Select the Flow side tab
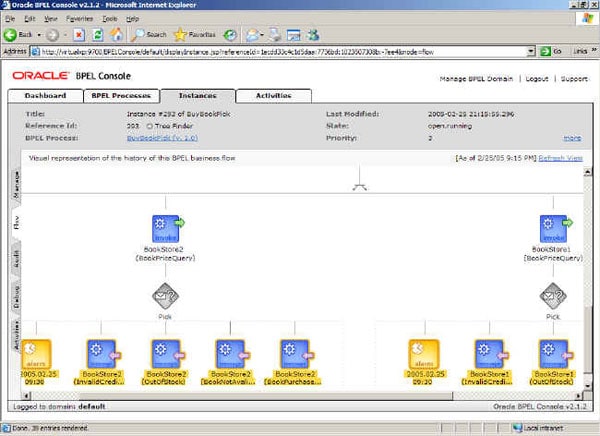600x436 pixels. tap(16, 222)
